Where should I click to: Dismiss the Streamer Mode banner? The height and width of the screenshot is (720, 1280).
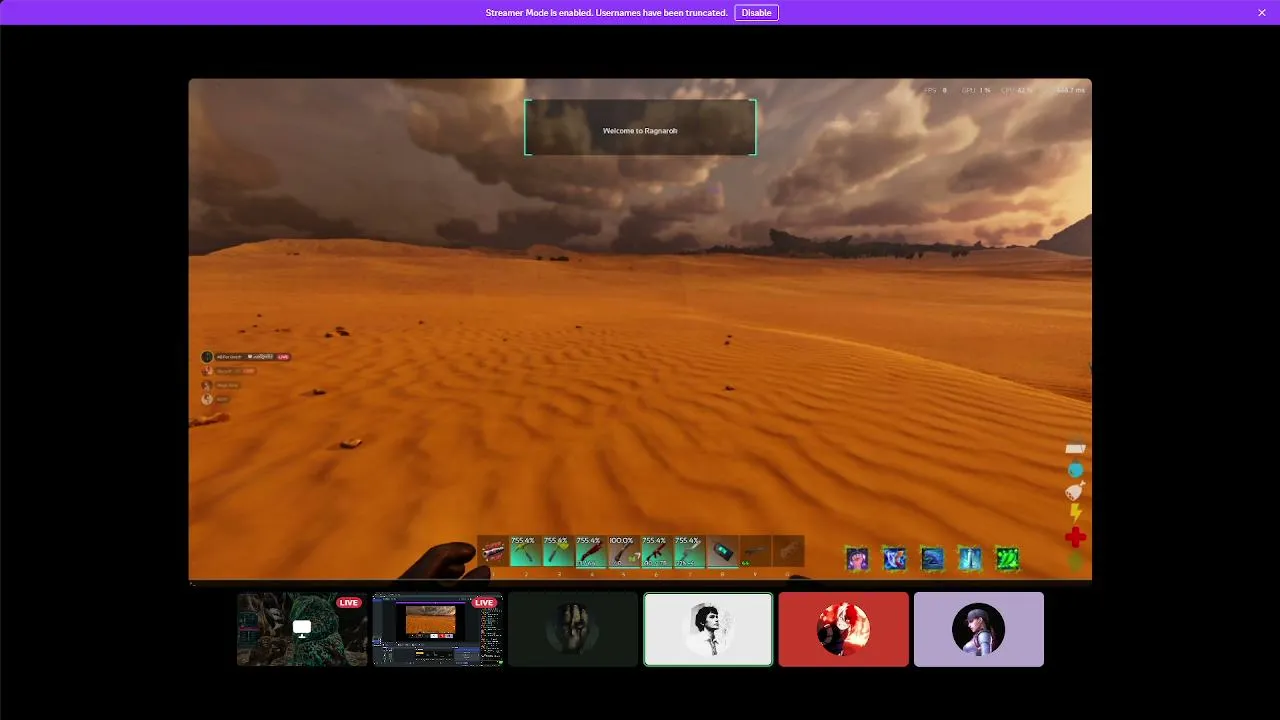(1262, 13)
